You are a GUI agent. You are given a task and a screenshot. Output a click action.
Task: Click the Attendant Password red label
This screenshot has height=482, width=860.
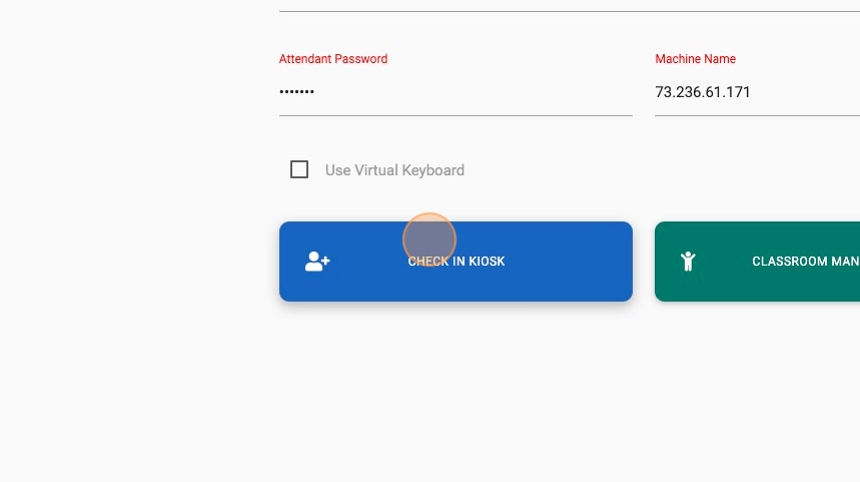tap(333, 59)
